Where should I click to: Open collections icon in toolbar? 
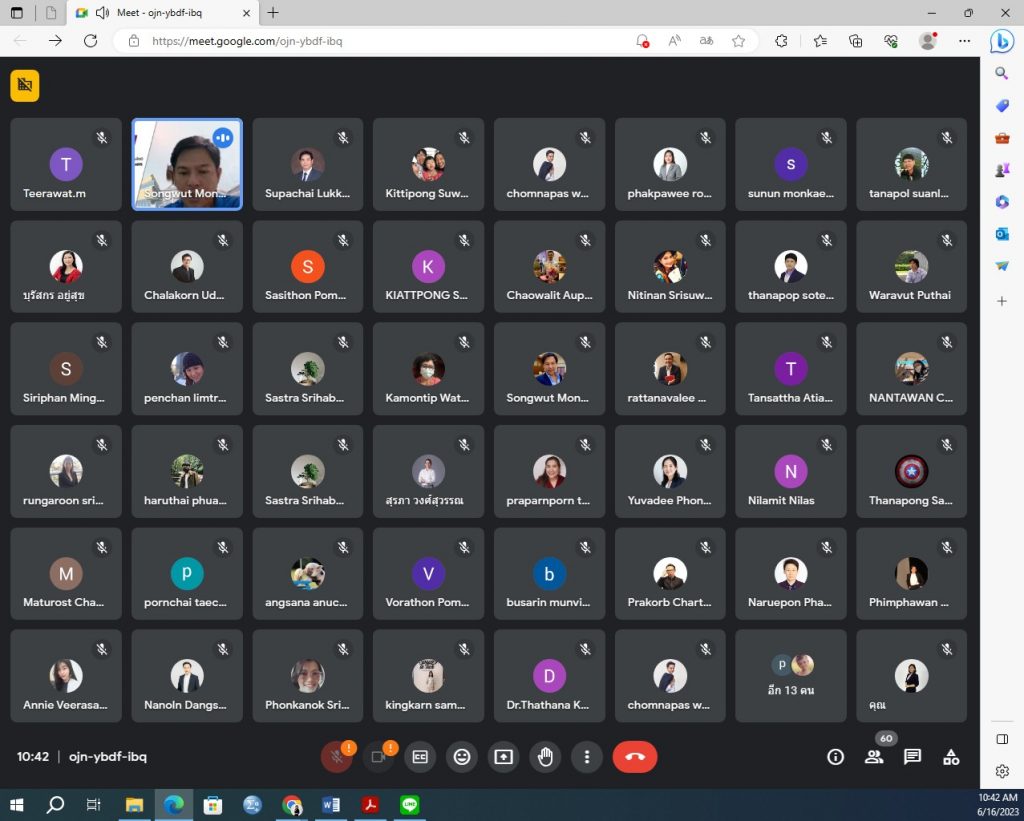click(856, 41)
